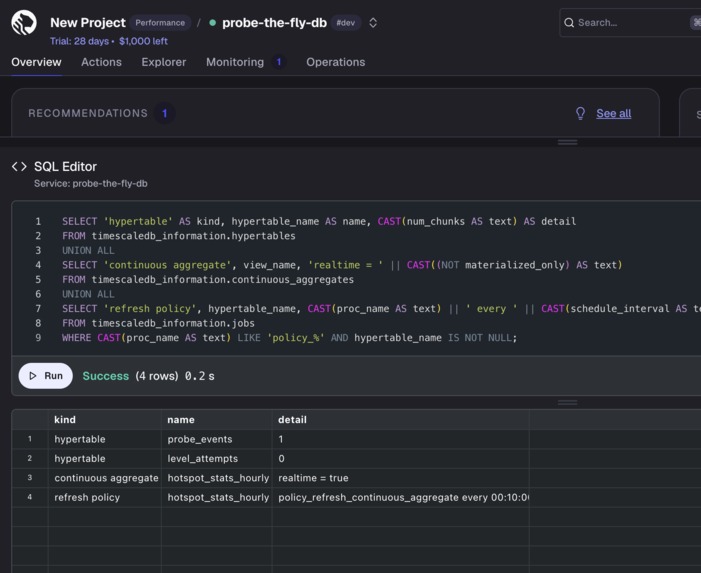Image resolution: width=701 pixels, height=573 pixels.
Task: Grab the resize handle above results table
Action: click(x=567, y=402)
